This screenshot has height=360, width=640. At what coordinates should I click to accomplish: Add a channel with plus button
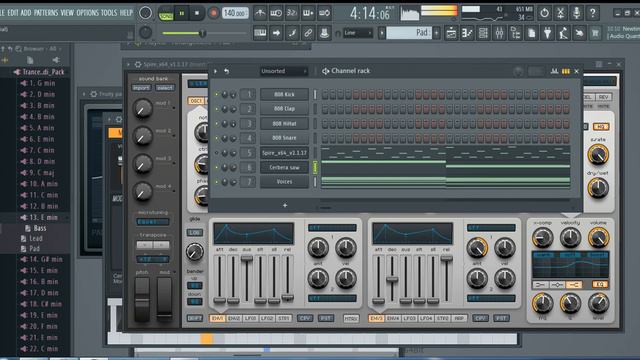(285, 205)
